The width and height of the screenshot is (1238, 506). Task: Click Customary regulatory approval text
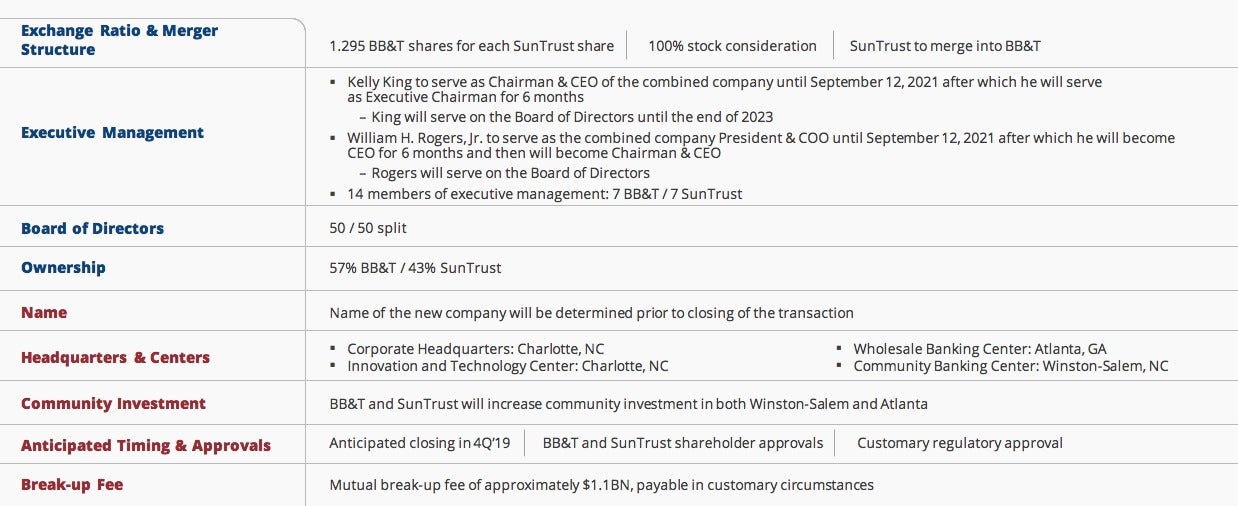point(960,443)
